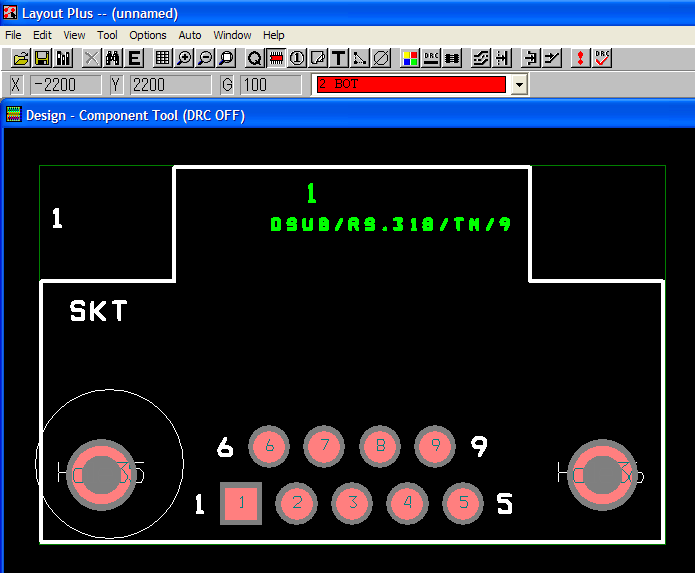Open the Color settings icon
695x573 pixels.
tap(410, 58)
